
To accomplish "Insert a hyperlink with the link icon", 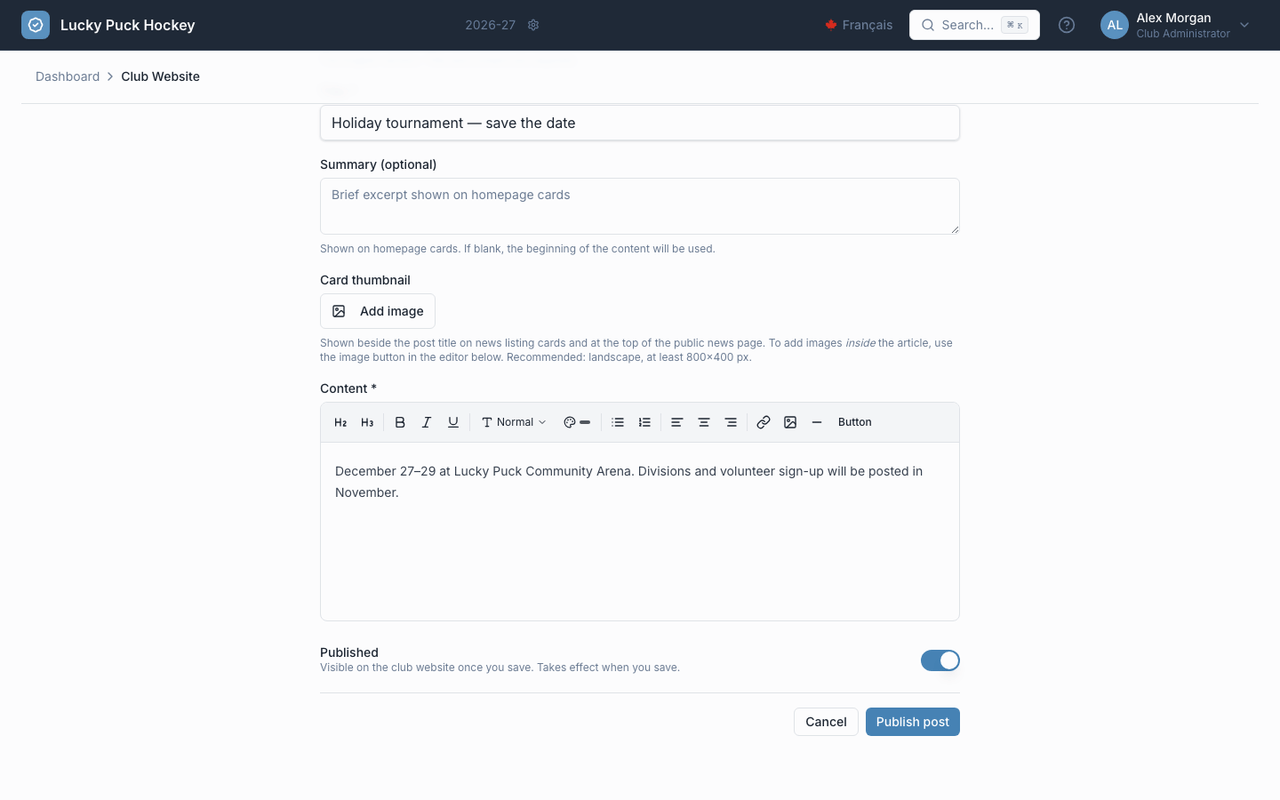I will [x=763, y=422].
